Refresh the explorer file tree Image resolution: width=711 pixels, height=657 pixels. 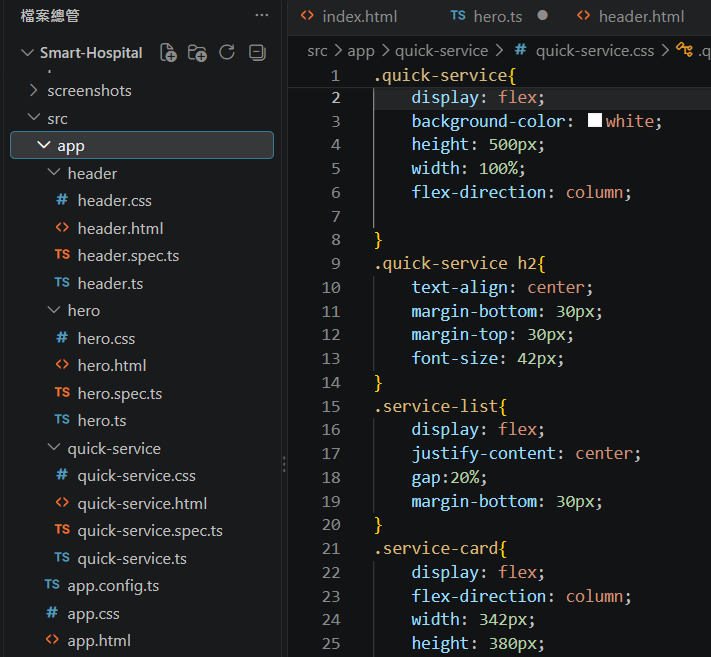(x=227, y=53)
